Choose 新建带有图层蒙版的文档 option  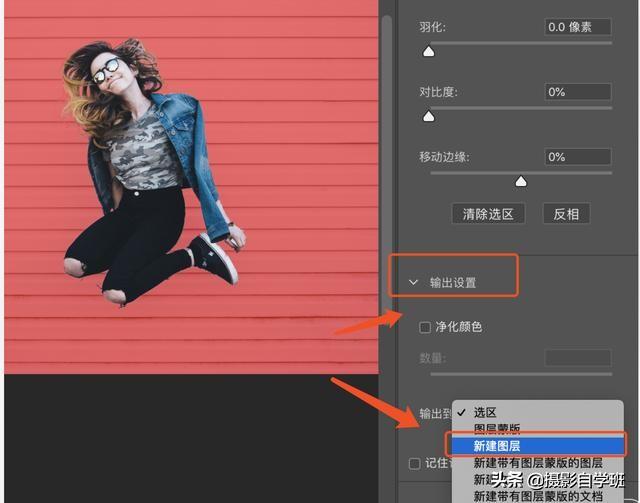point(537,496)
